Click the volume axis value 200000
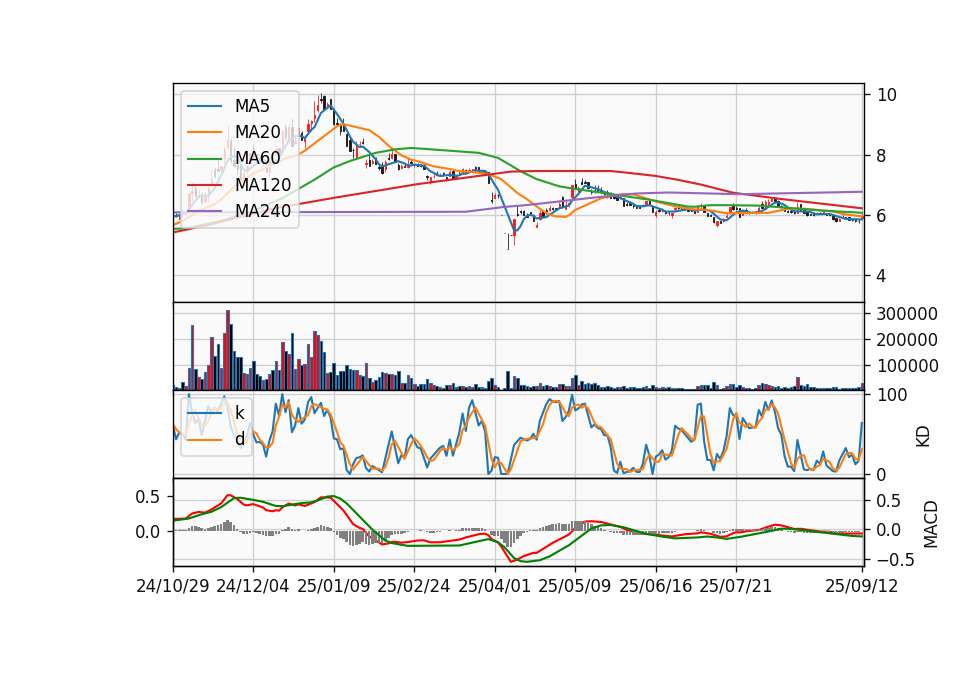Image resolution: width=960 pixels, height=690 pixels. click(x=907, y=340)
